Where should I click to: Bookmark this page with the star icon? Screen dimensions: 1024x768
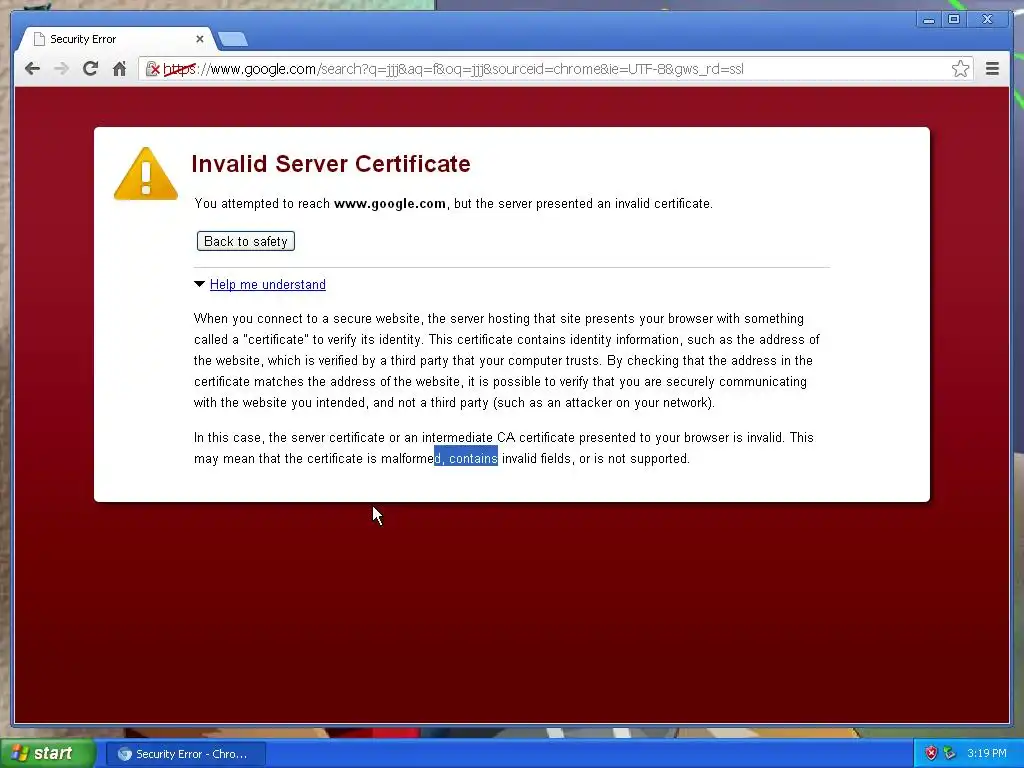click(960, 69)
